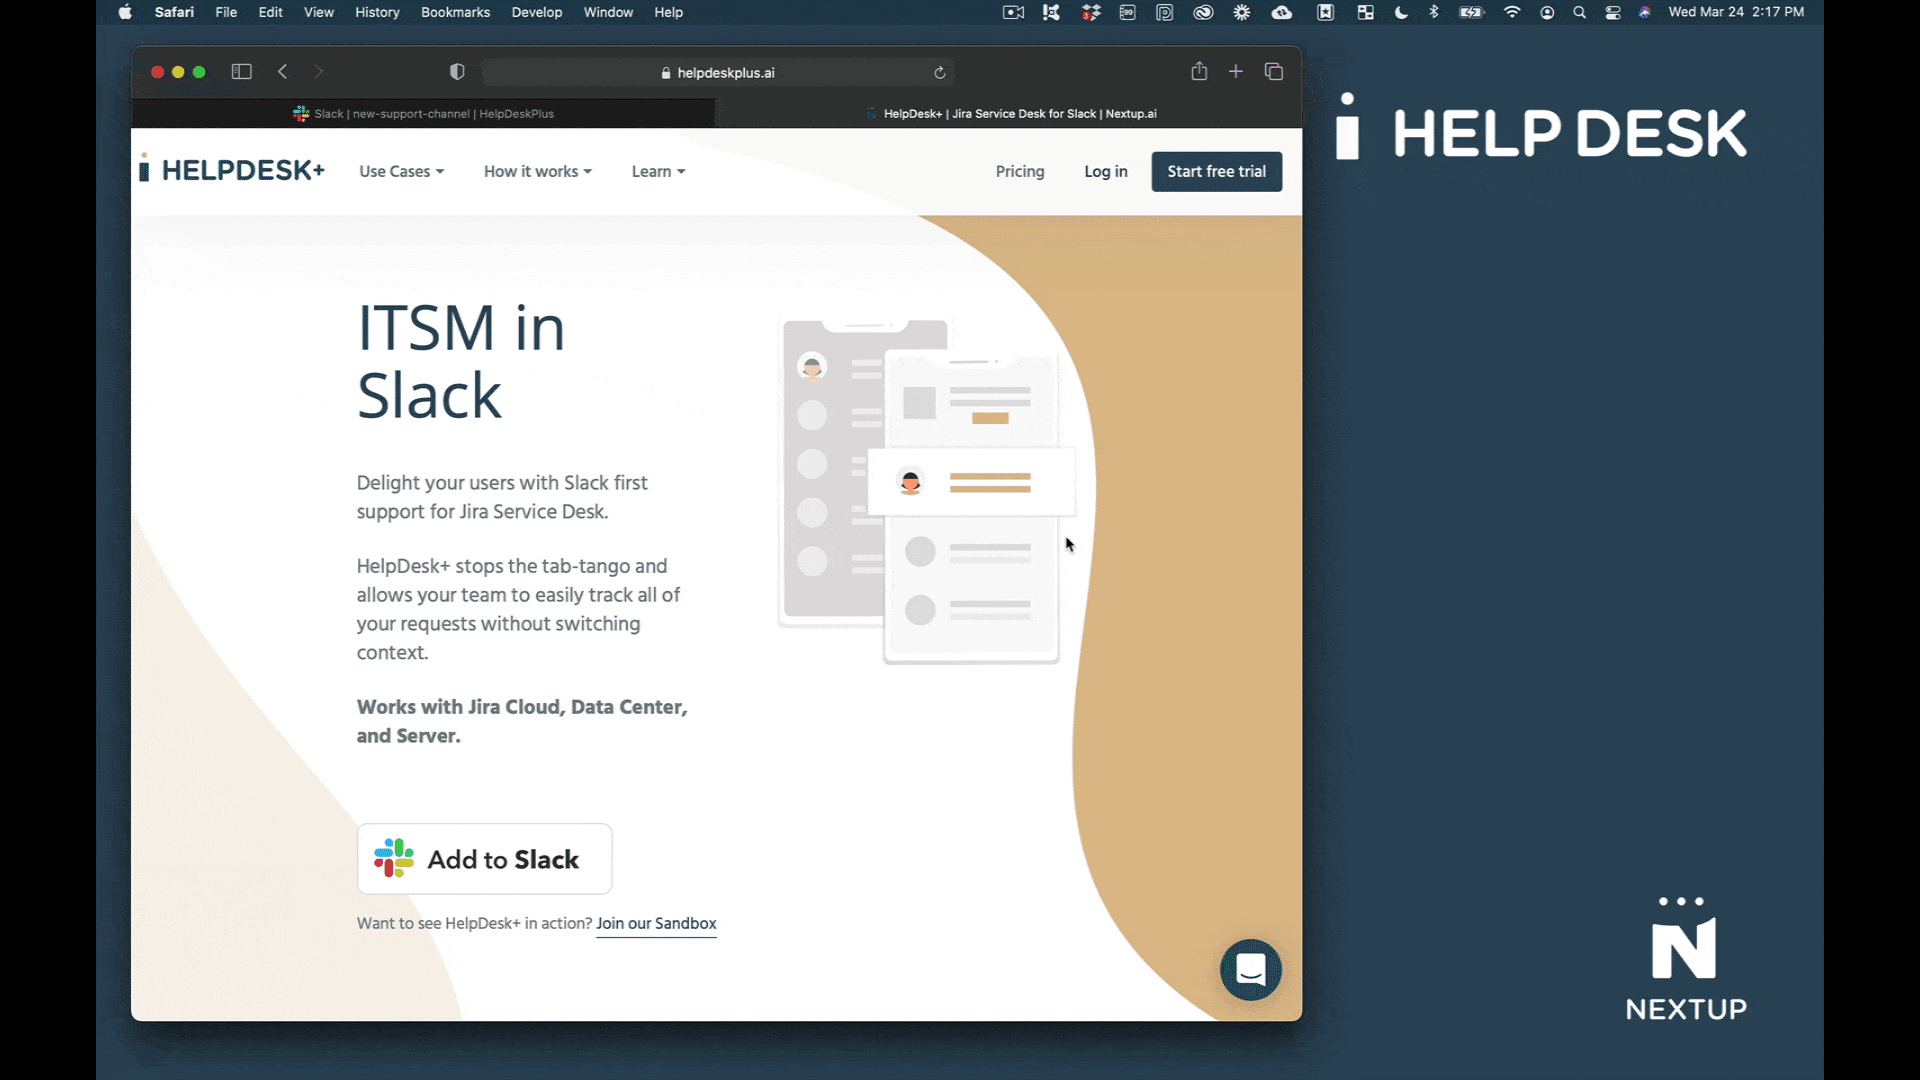This screenshot has height=1080, width=1920.
Task: Open the View menu
Action: (319, 12)
